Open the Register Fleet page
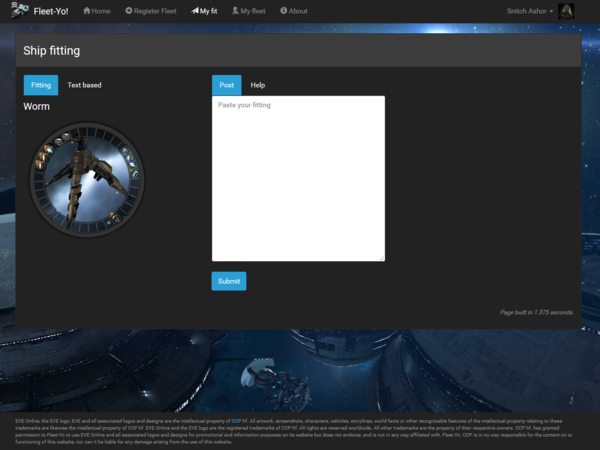 [151, 11]
